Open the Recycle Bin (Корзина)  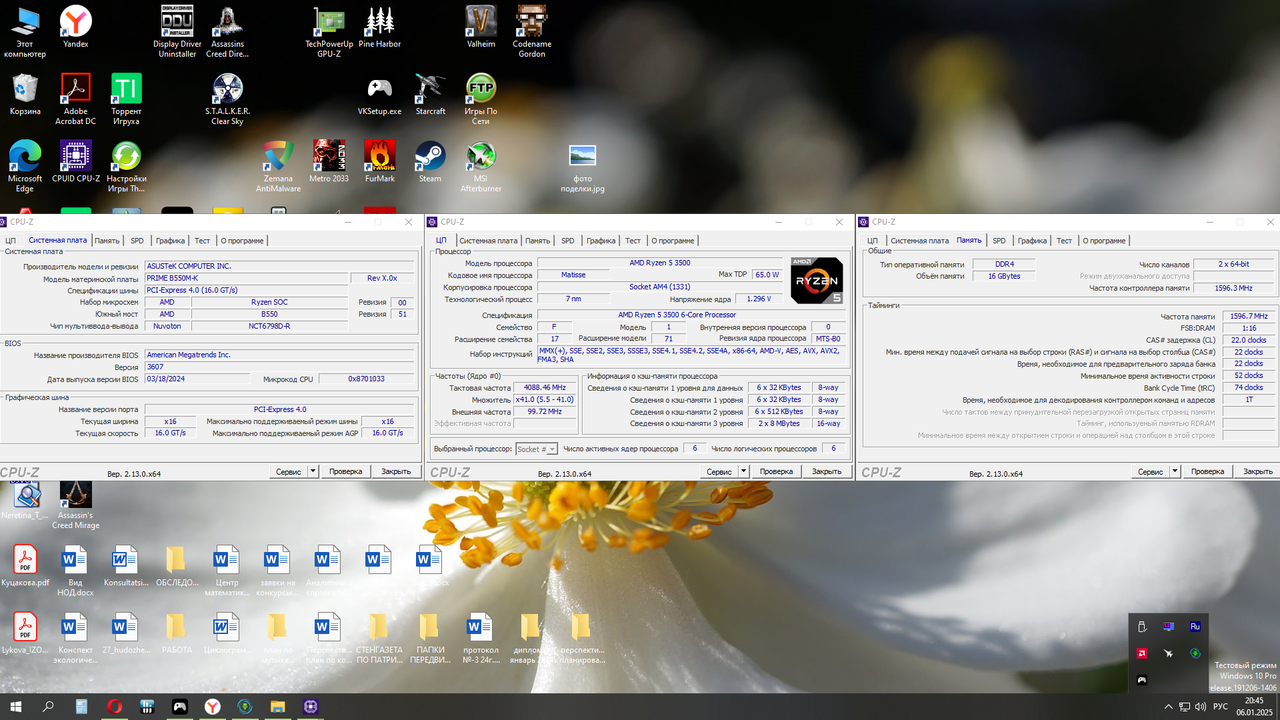pos(25,95)
